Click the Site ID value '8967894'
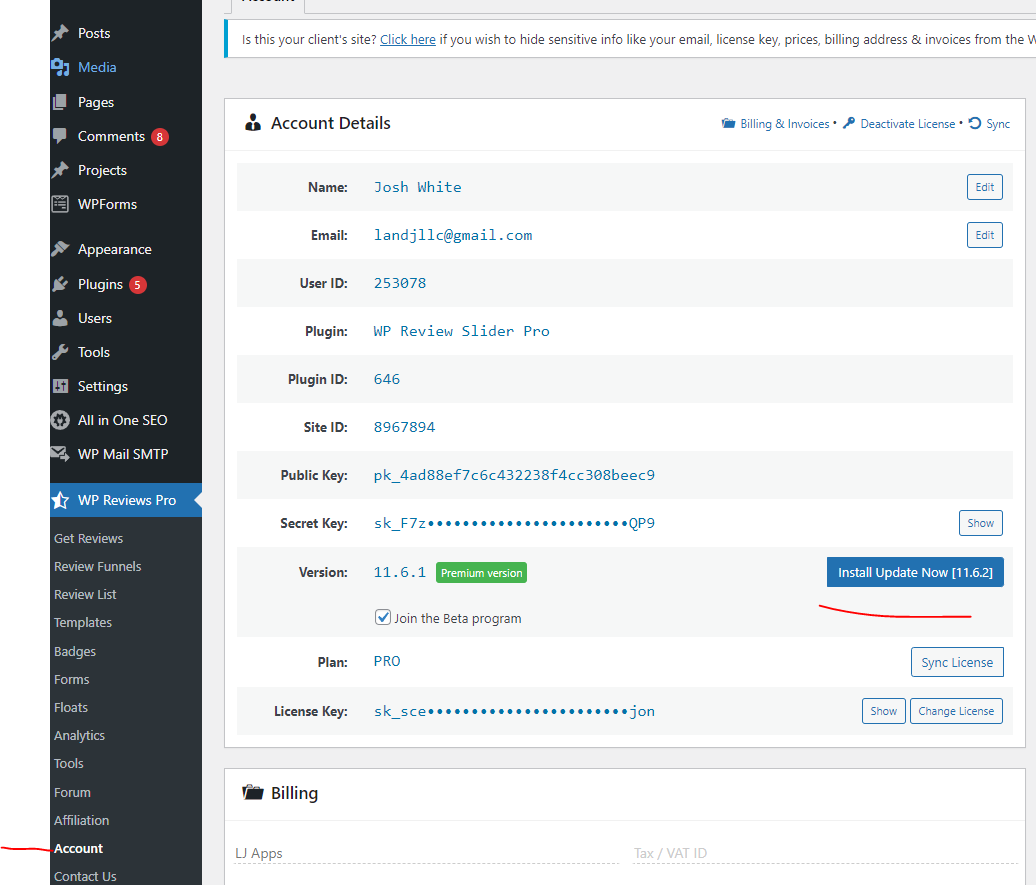Image resolution: width=1036 pixels, height=885 pixels. (404, 427)
